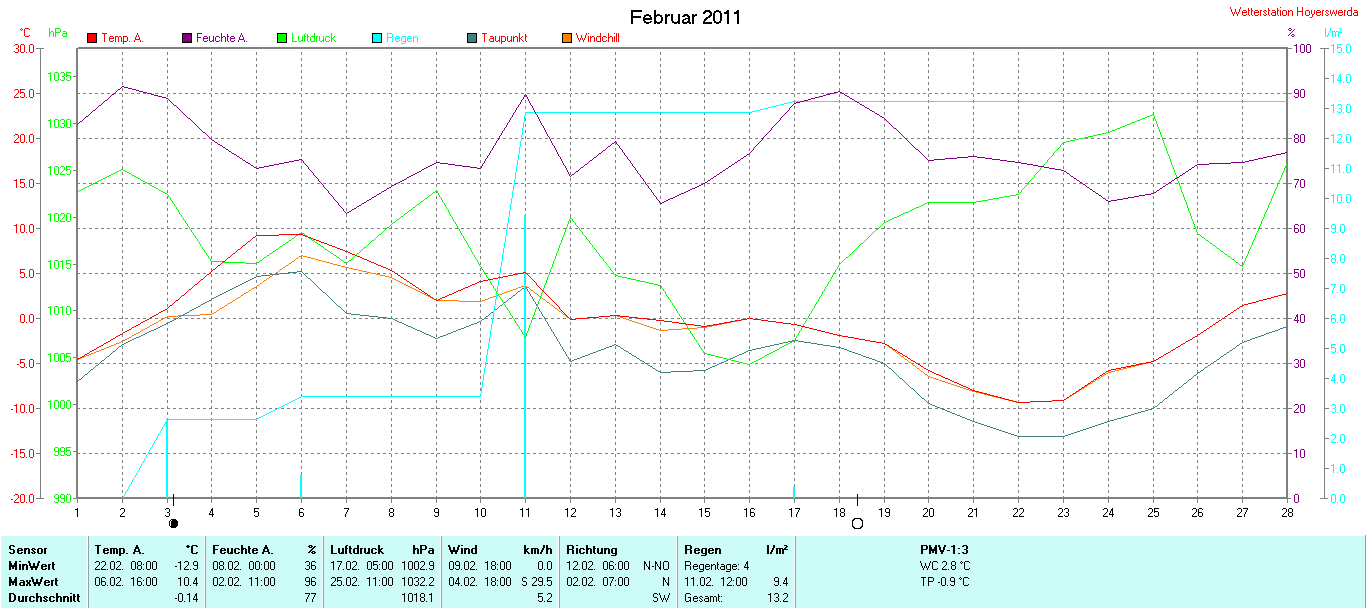Click the Sensor header in the table
Viewport: 1366px width, 608px height.
27,550
